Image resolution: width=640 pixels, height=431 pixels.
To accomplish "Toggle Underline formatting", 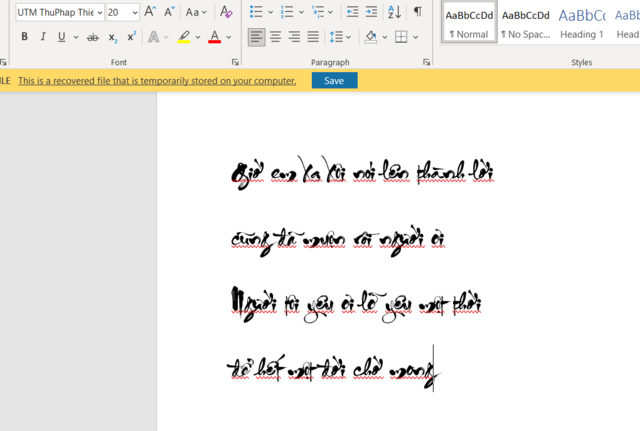I will click(62, 37).
